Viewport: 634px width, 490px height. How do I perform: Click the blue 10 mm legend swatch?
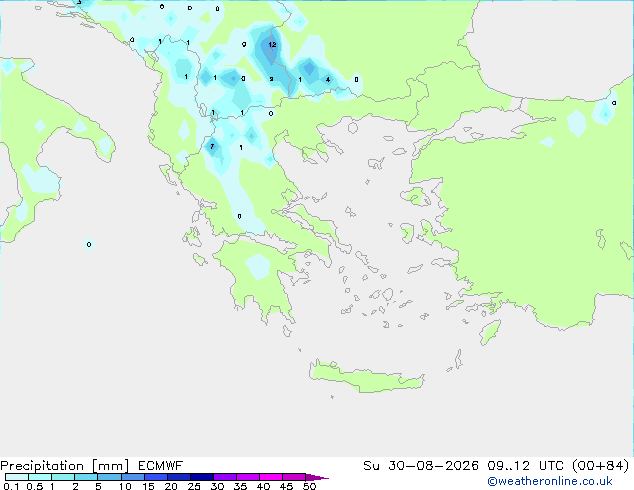pyautogui.click(x=132, y=477)
